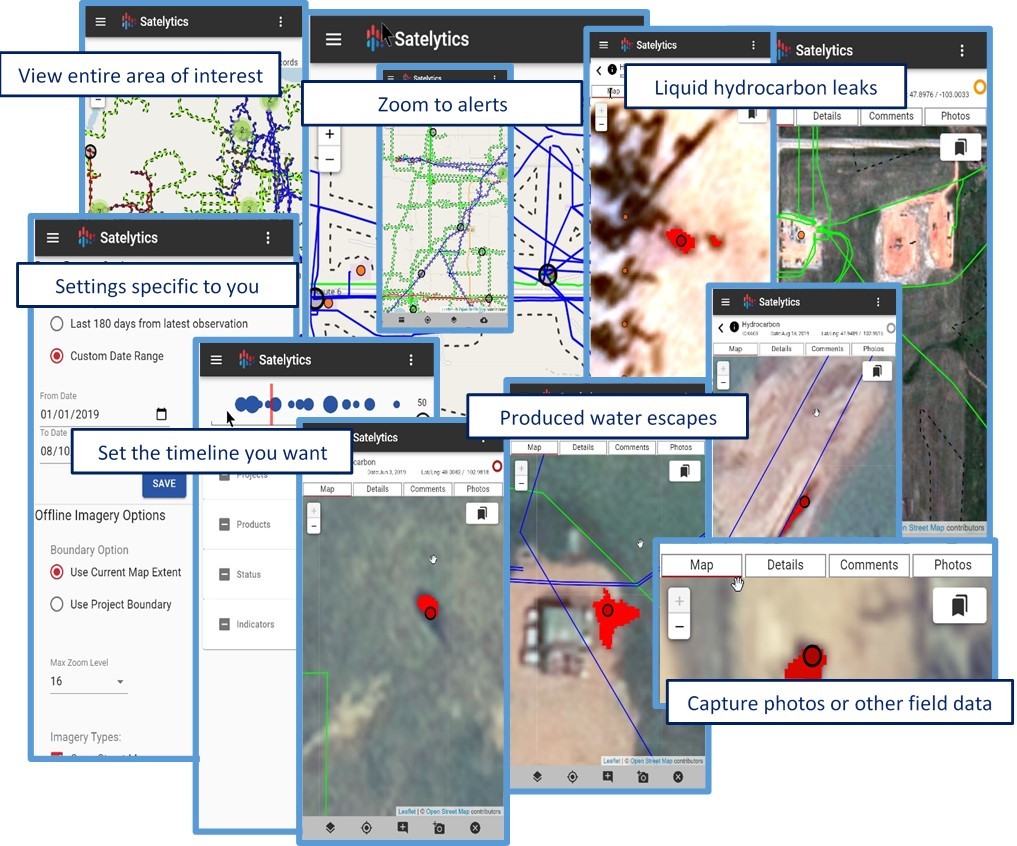Image resolution: width=1017 pixels, height=846 pixels.
Task: Open hamburger menu in the settings window
Action: click(x=53, y=237)
